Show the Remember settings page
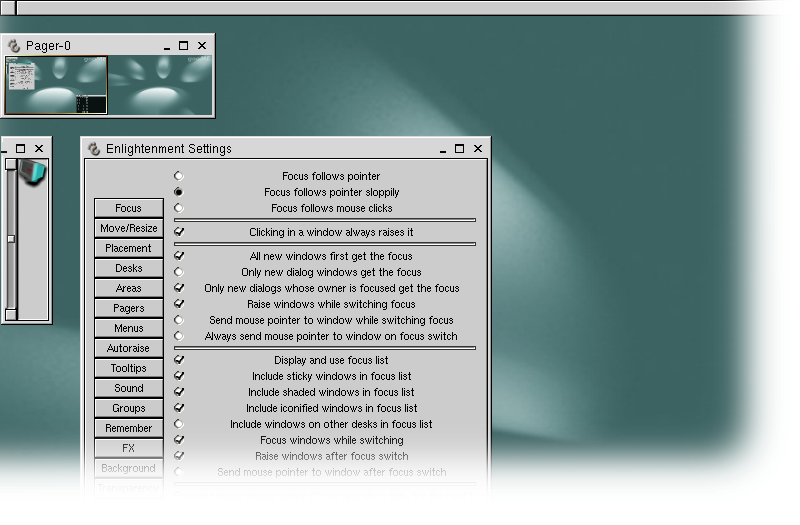 (x=129, y=428)
